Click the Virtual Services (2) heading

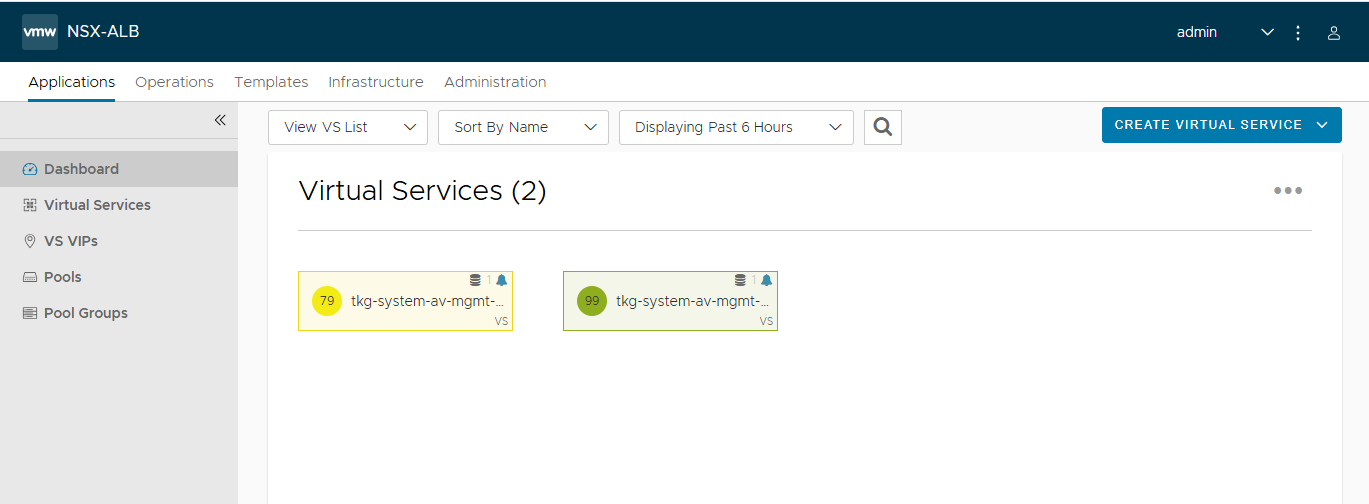pyautogui.click(x=423, y=191)
